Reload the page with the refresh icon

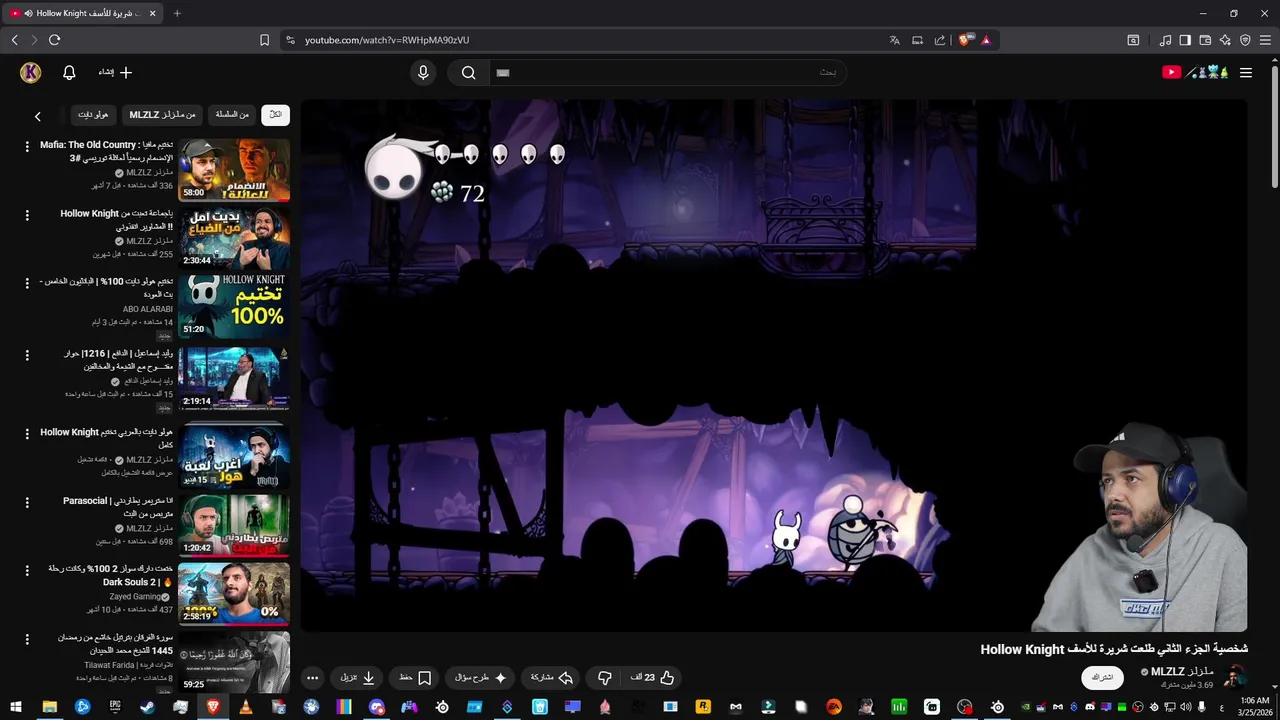coord(54,40)
